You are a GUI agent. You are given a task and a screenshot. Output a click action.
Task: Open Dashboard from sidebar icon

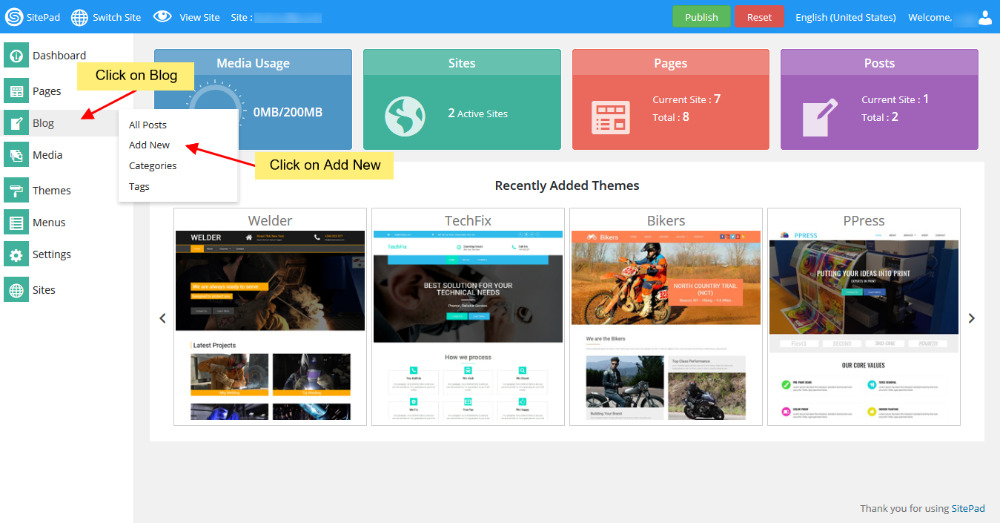click(x=16, y=55)
